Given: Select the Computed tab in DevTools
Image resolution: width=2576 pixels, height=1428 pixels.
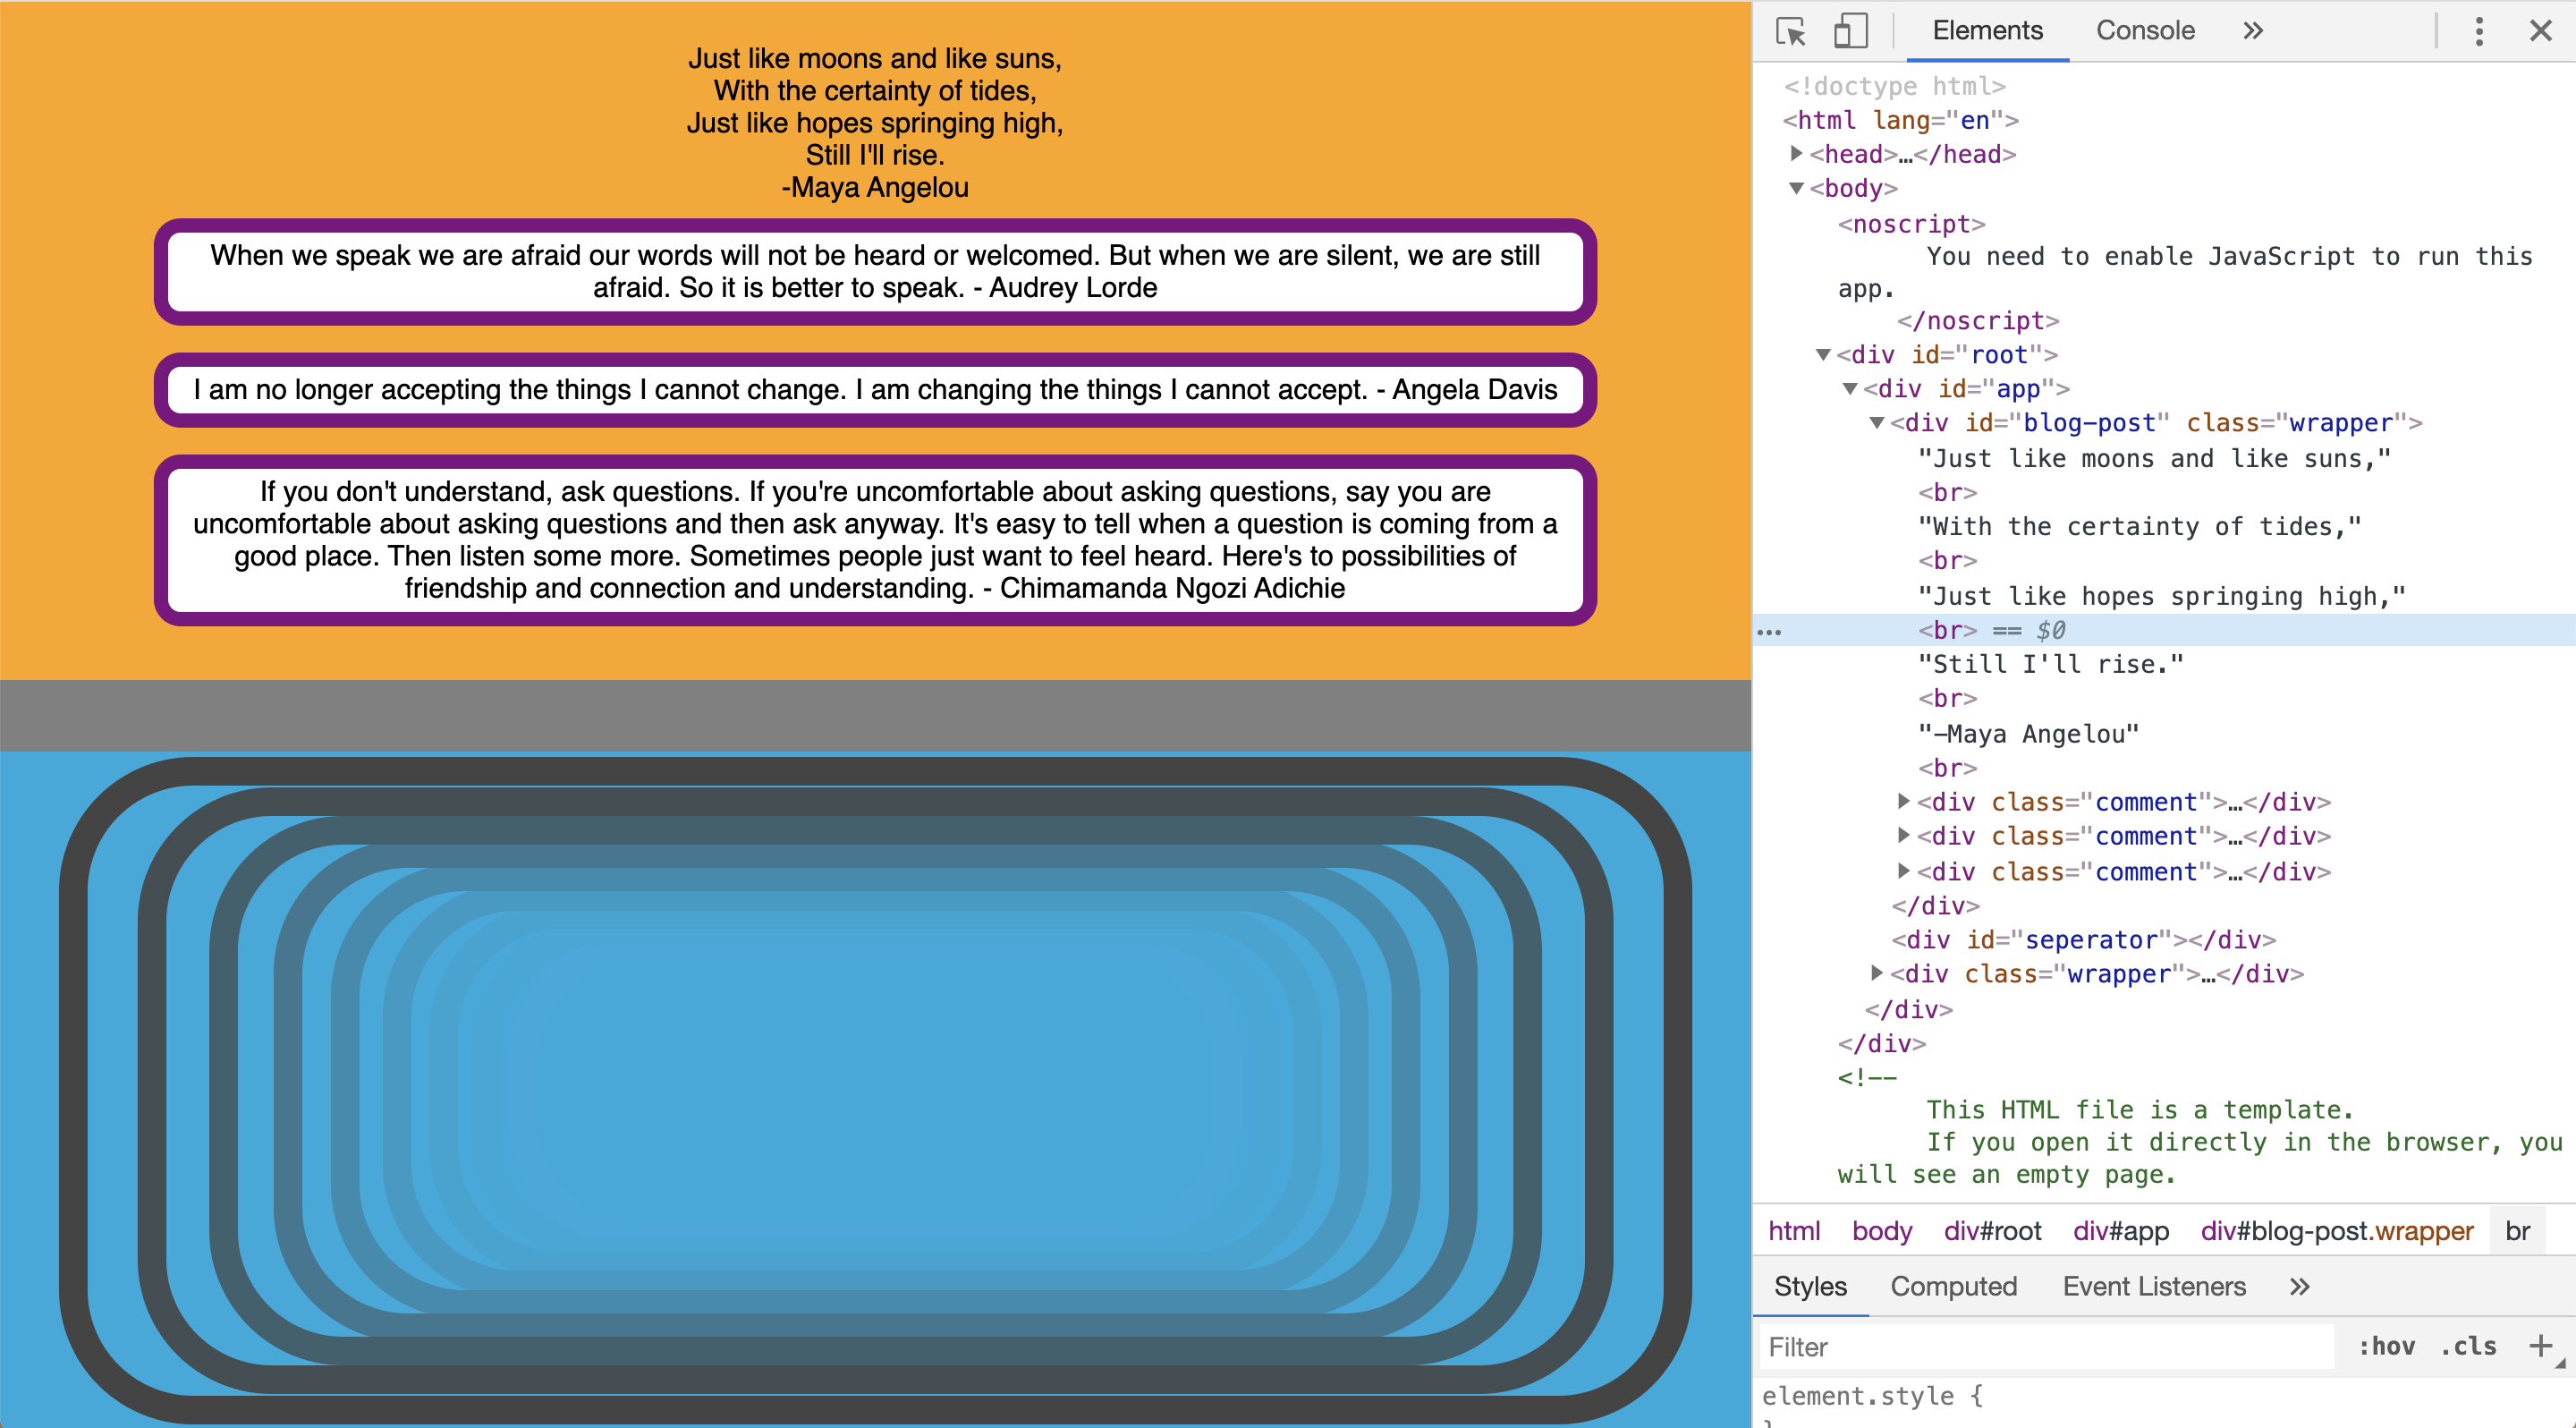Looking at the screenshot, I should [x=1956, y=1288].
